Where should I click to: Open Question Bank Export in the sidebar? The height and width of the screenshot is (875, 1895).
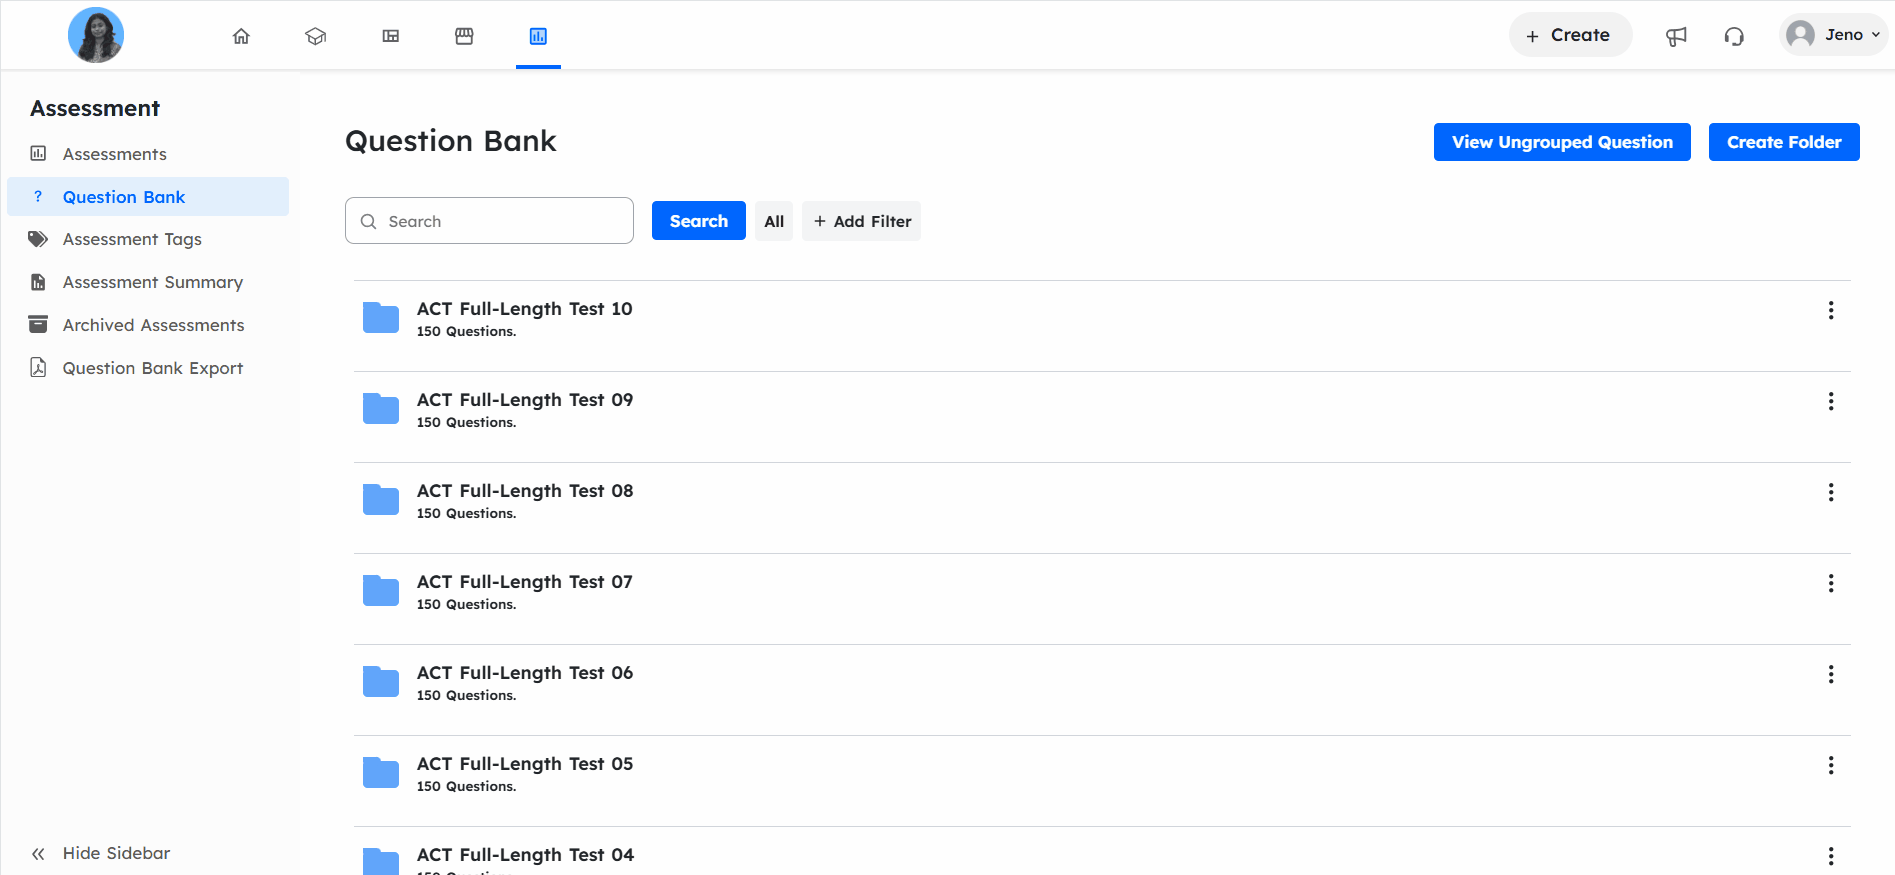click(x=148, y=368)
